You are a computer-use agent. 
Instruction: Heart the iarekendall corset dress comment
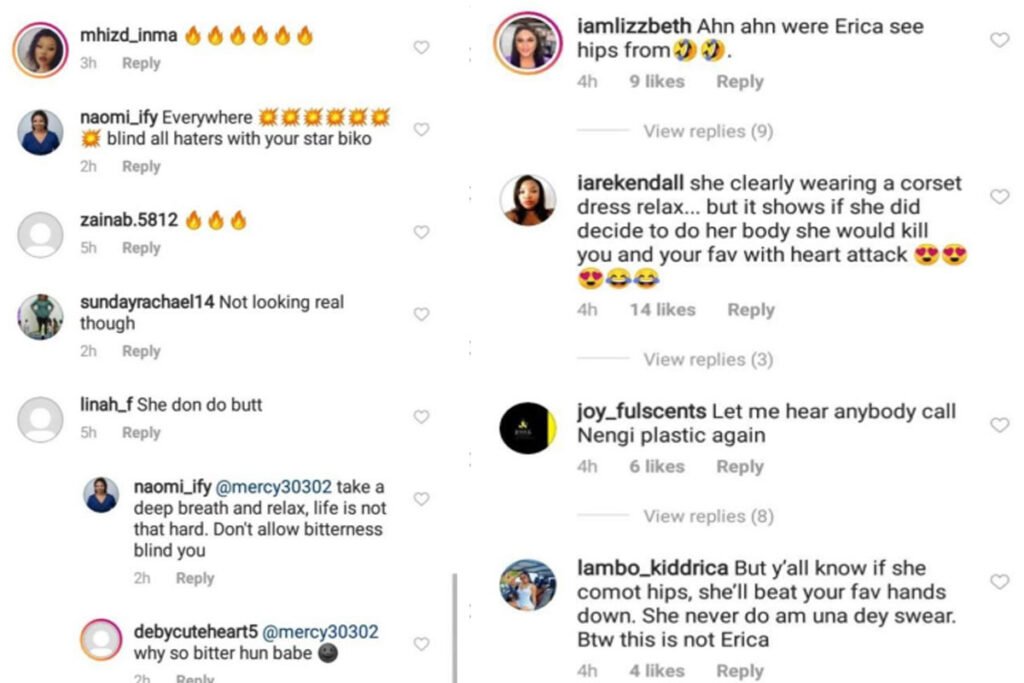tap(998, 197)
